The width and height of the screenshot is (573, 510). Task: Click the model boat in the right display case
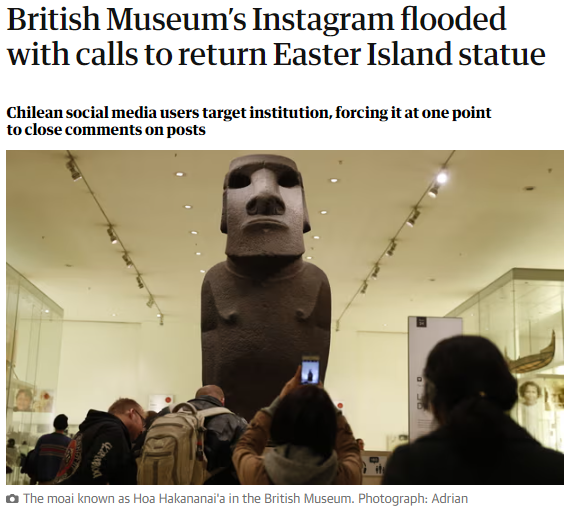click(x=532, y=355)
